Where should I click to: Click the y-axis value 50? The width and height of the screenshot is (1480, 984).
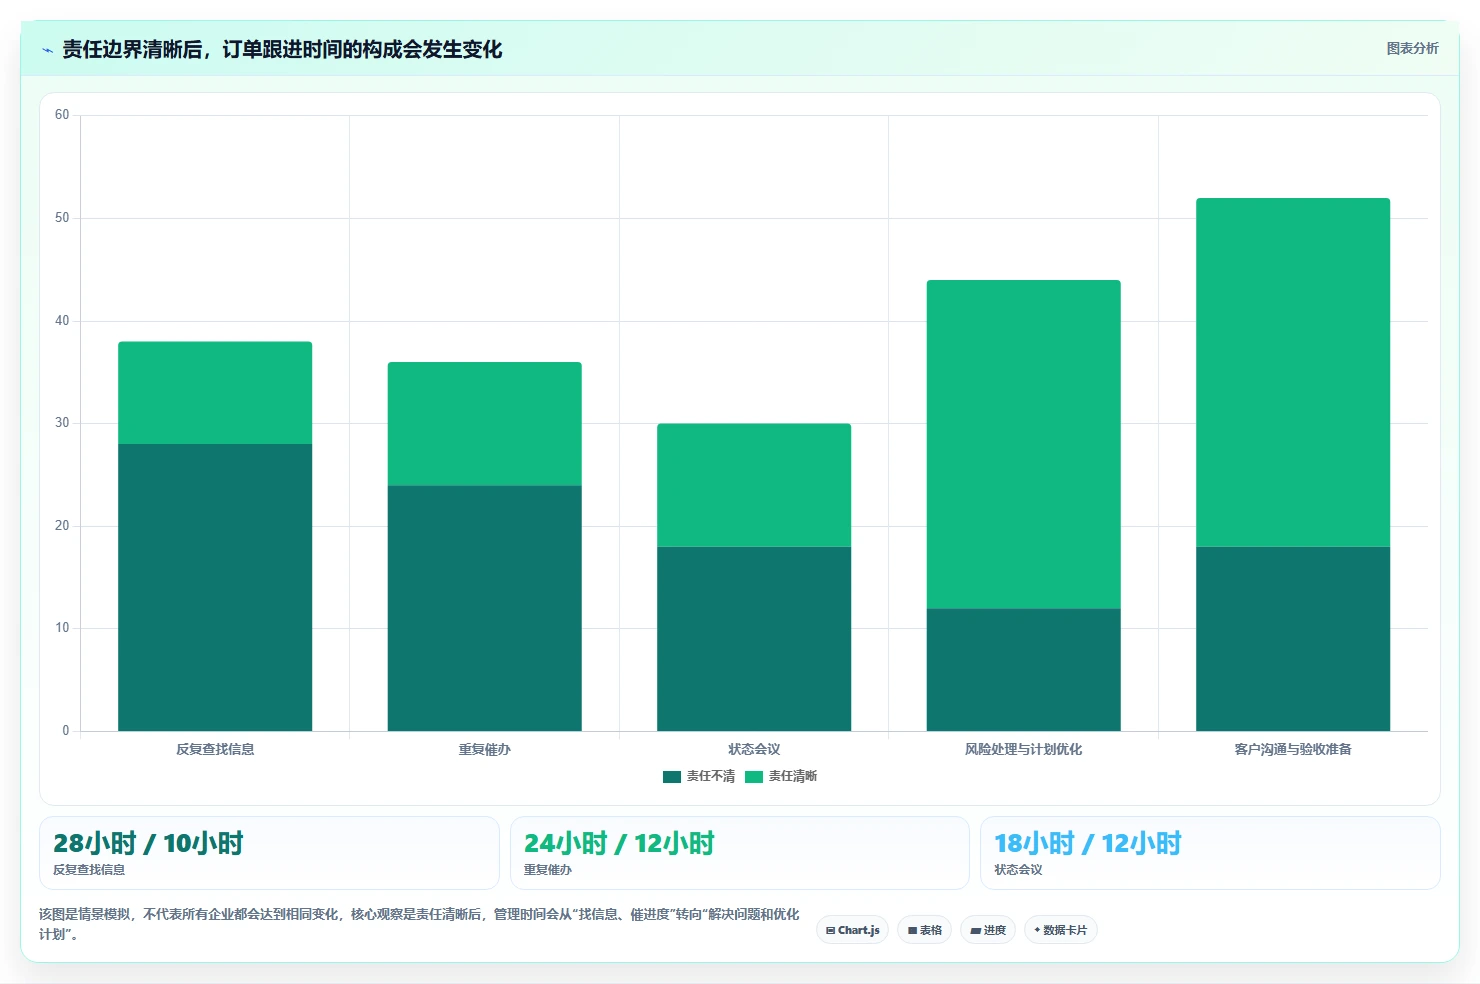(x=62, y=218)
